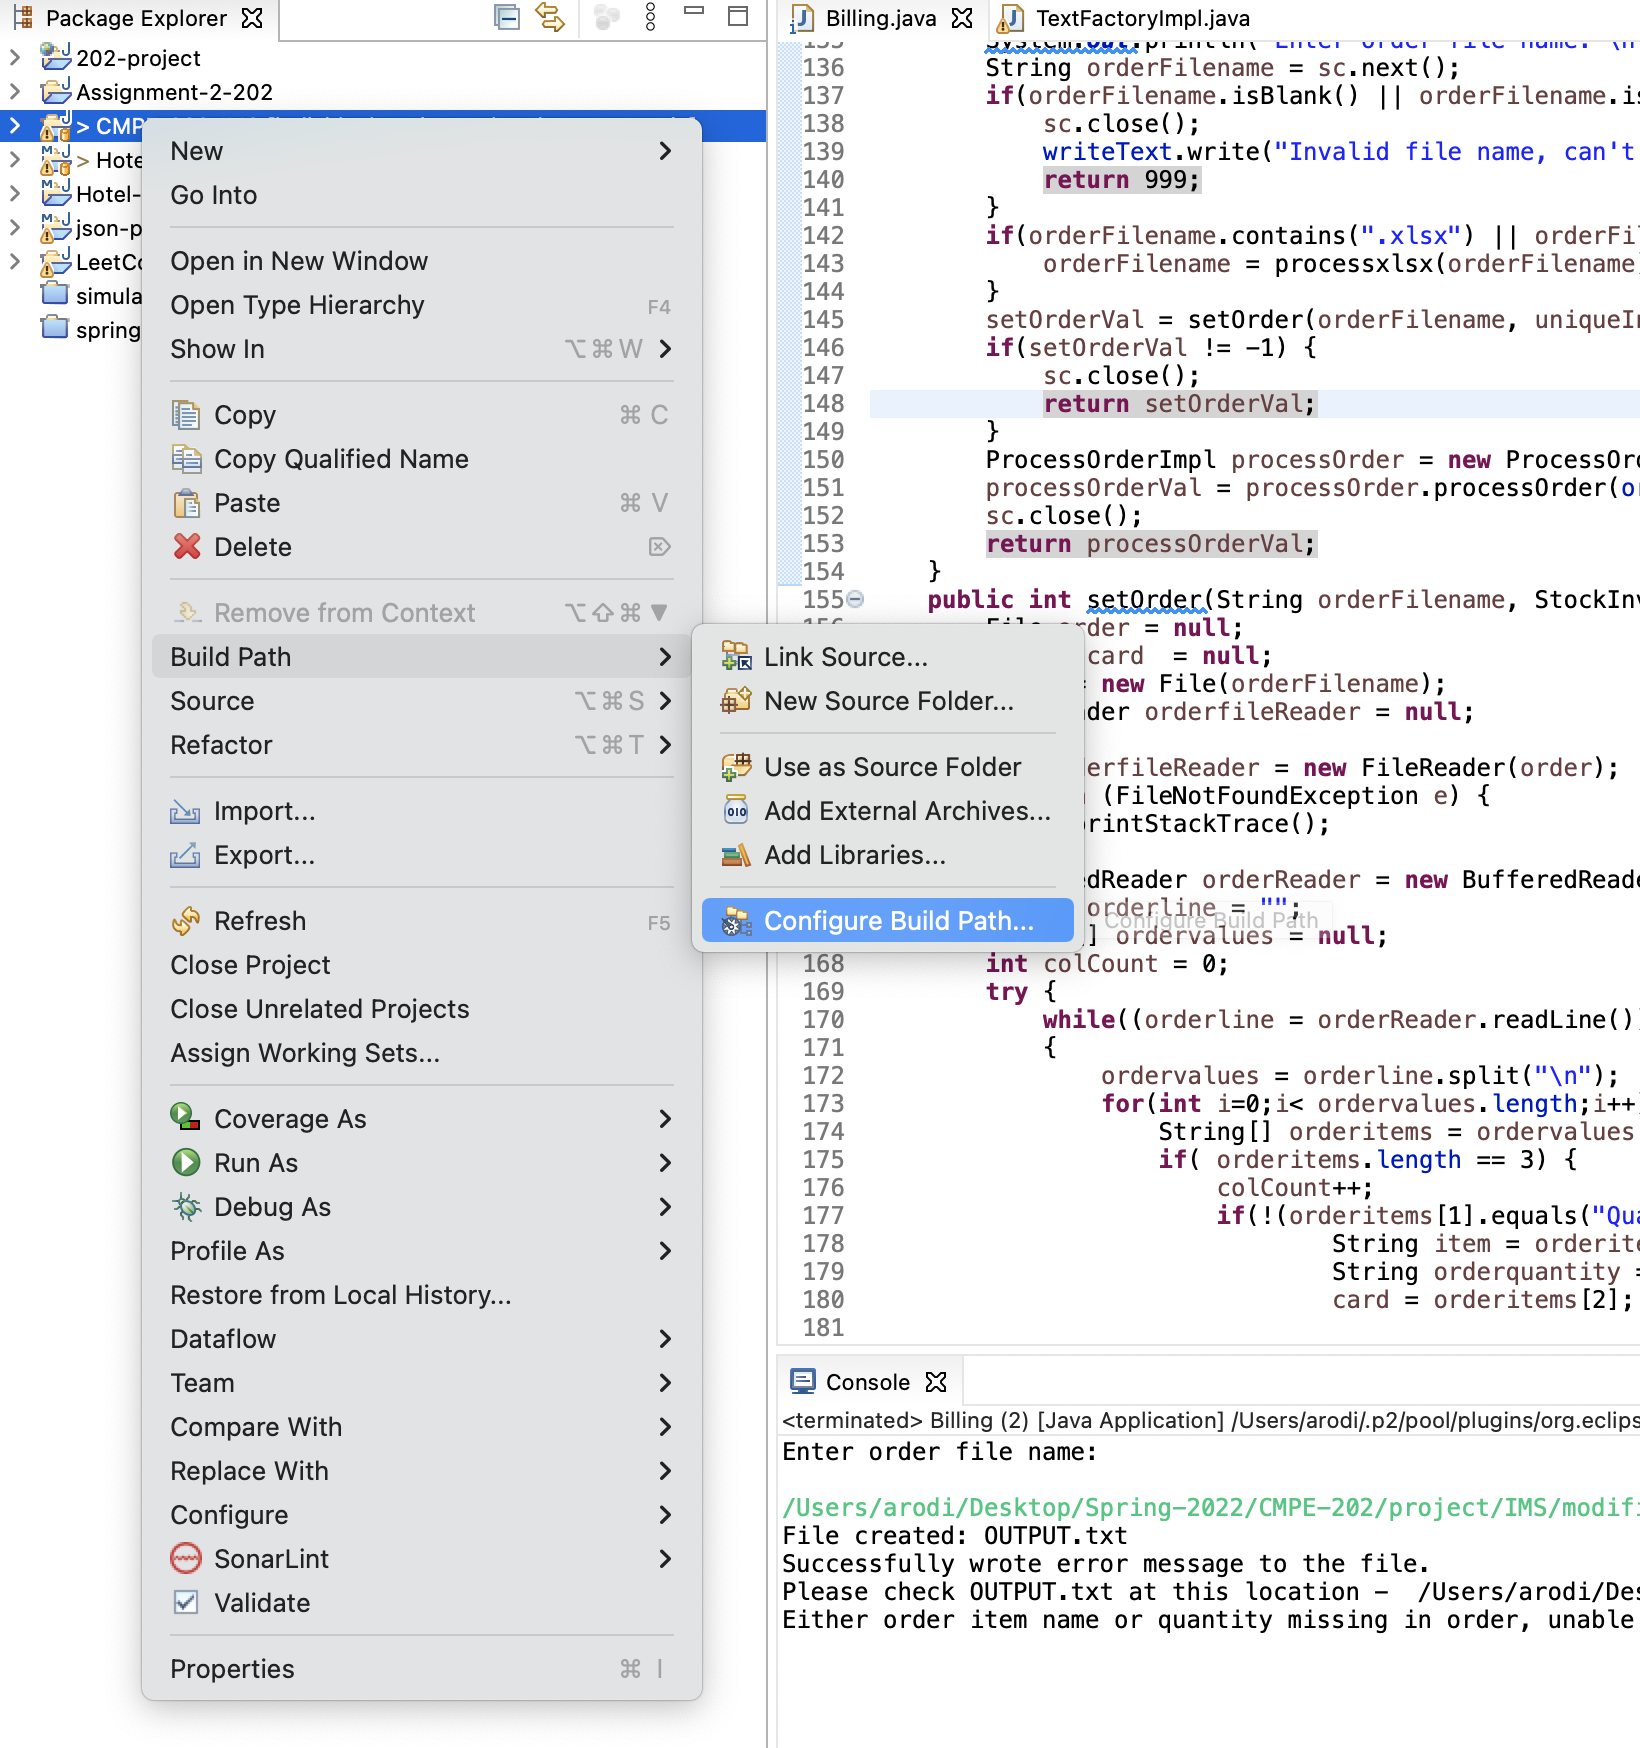Select Close Unrelated Projects
The image size is (1640, 1748).
click(x=421, y=1009)
